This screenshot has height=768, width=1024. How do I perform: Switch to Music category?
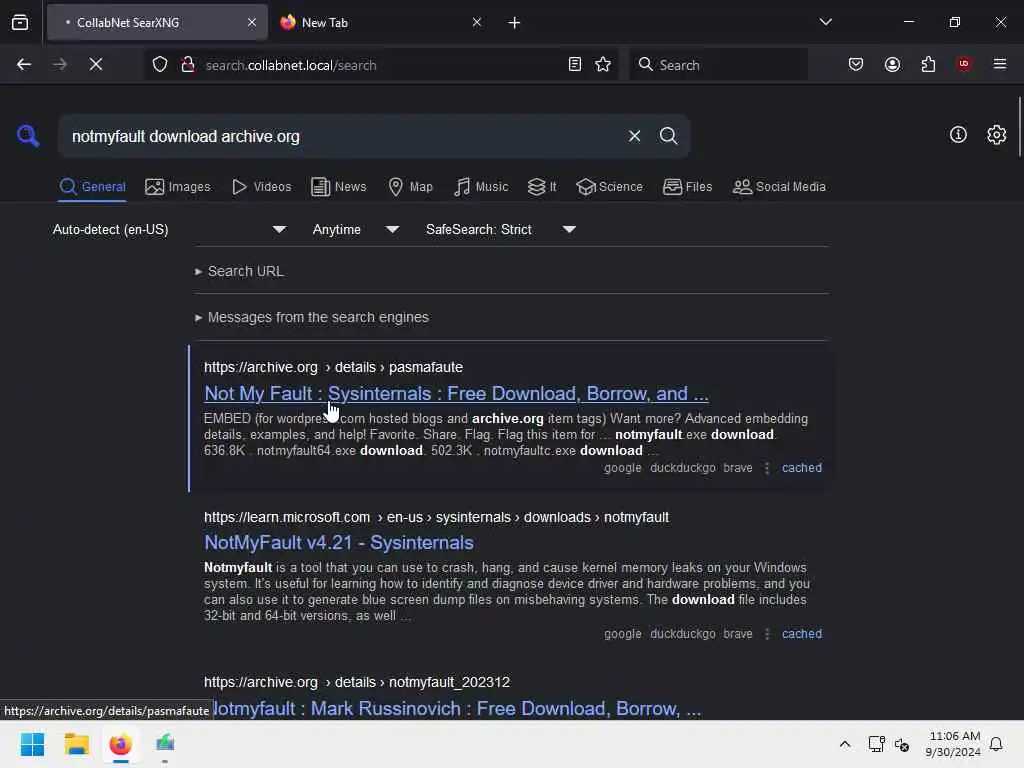point(481,187)
